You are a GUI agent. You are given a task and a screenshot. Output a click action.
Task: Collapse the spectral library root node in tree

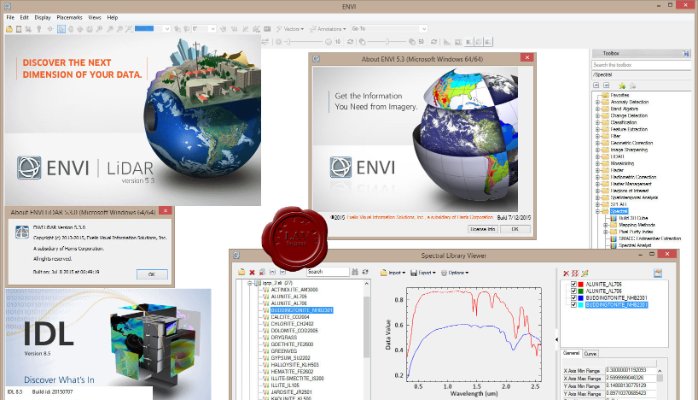[250, 283]
